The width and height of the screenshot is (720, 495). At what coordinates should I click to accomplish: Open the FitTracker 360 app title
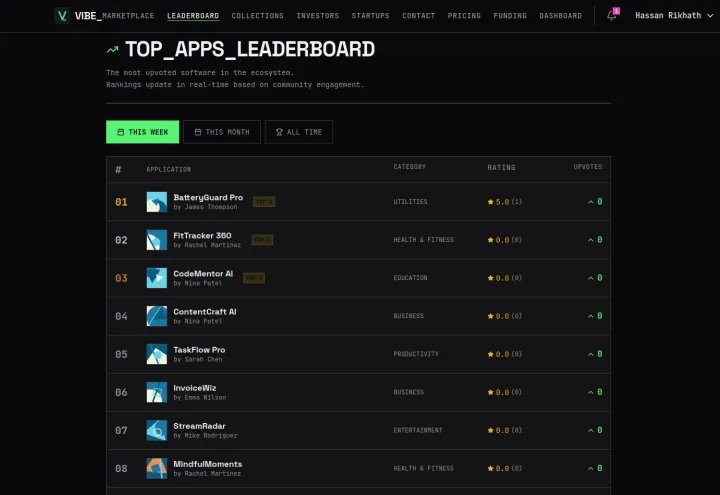pyautogui.click(x=202, y=236)
